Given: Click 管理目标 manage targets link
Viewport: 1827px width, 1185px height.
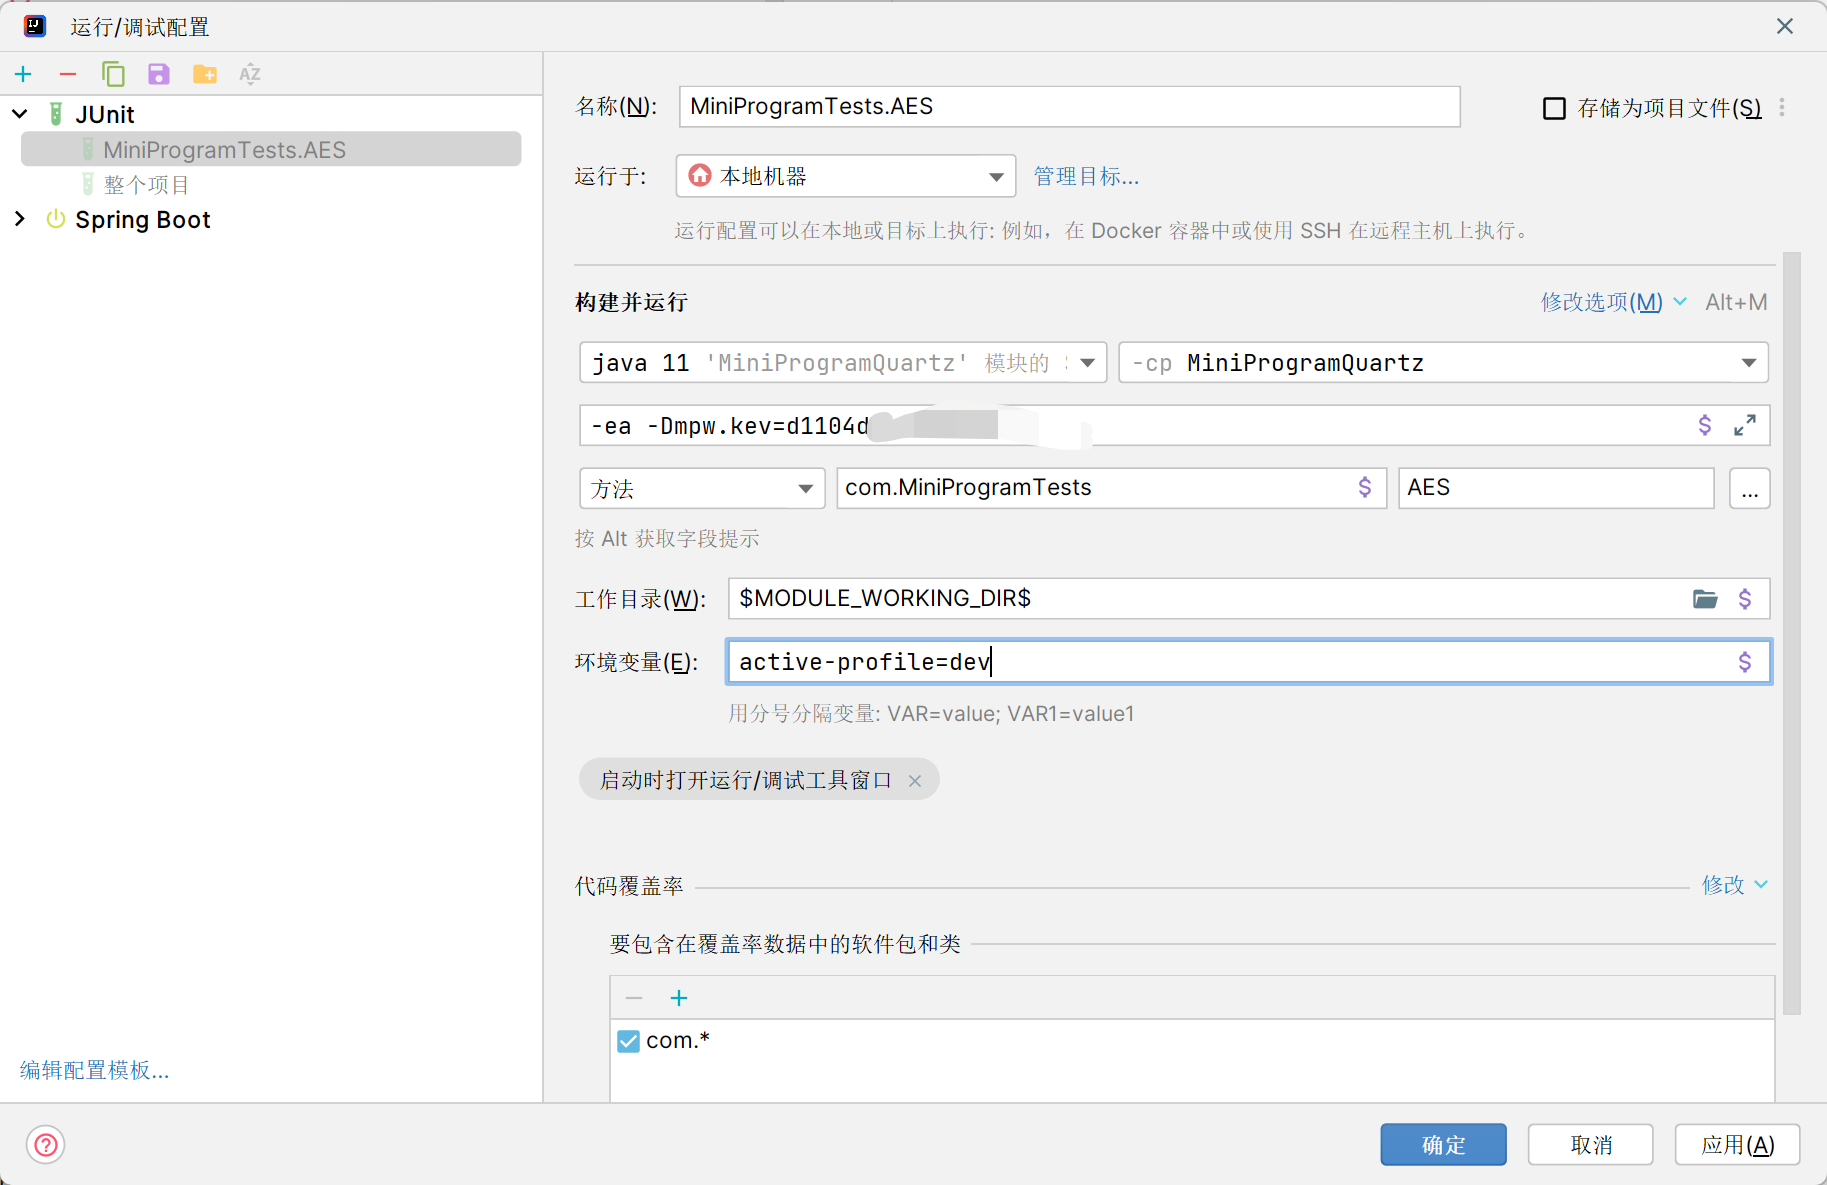Looking at the screenshot, I should tap(1086, 177).
